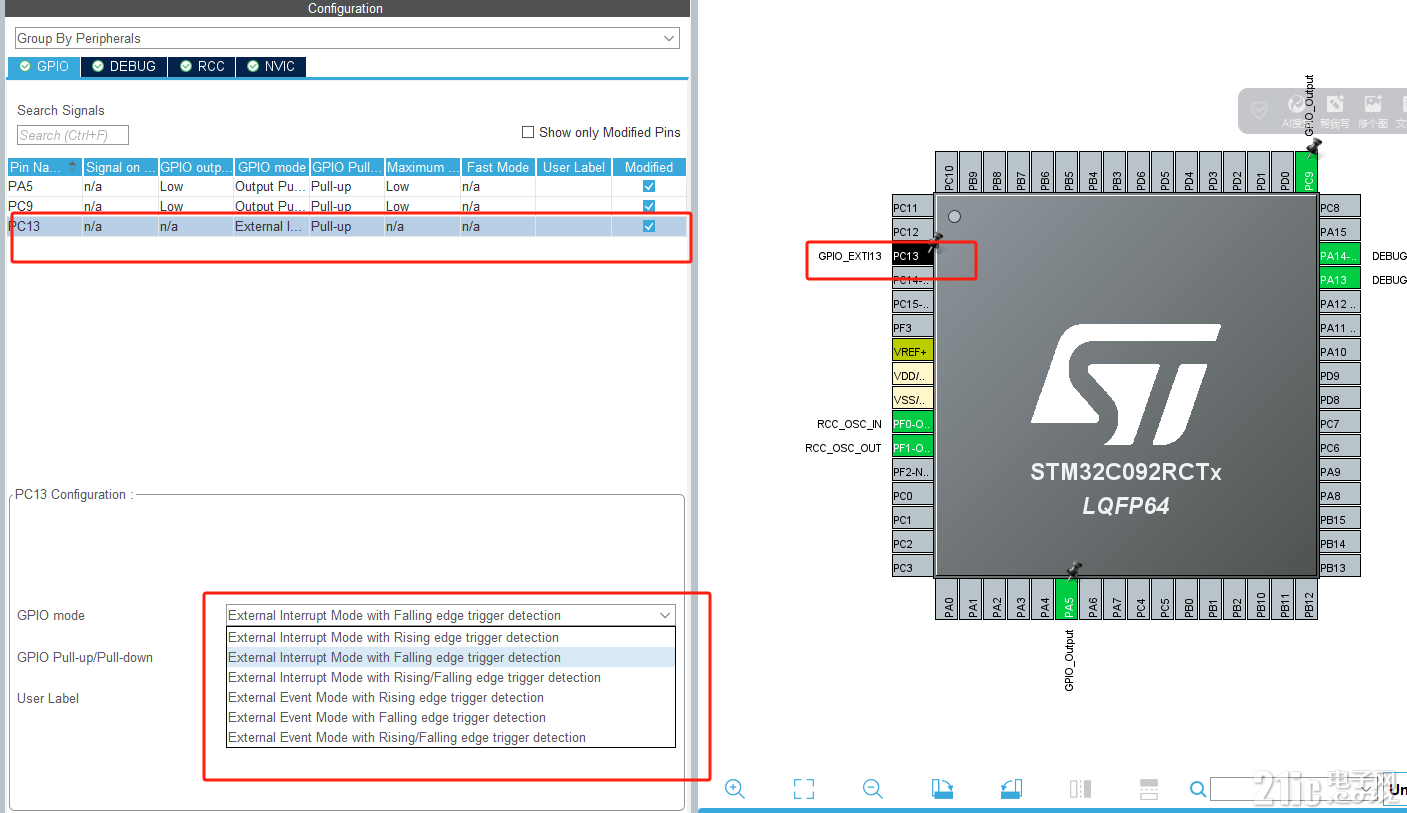Select the PF1-OSC_OUT pin on the chip

pyautogui.click(x=913, y=448)
